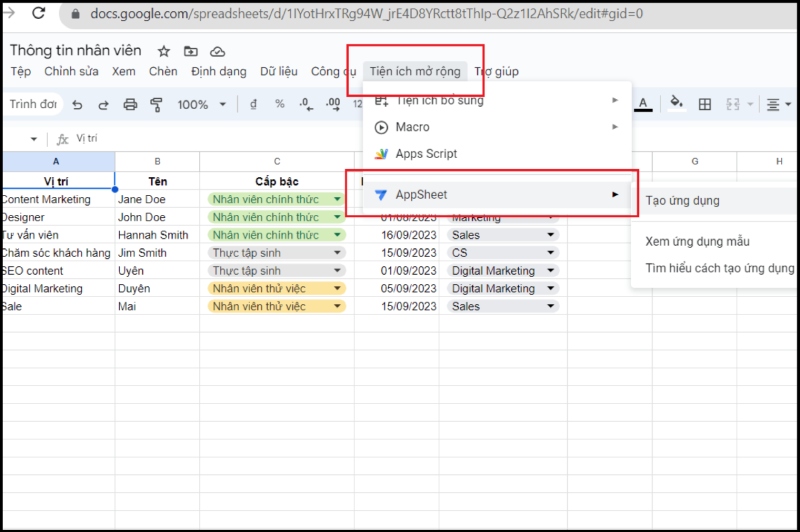
Task: Open the Chỉnh sửa menu
Action: [x=71, y=71]
